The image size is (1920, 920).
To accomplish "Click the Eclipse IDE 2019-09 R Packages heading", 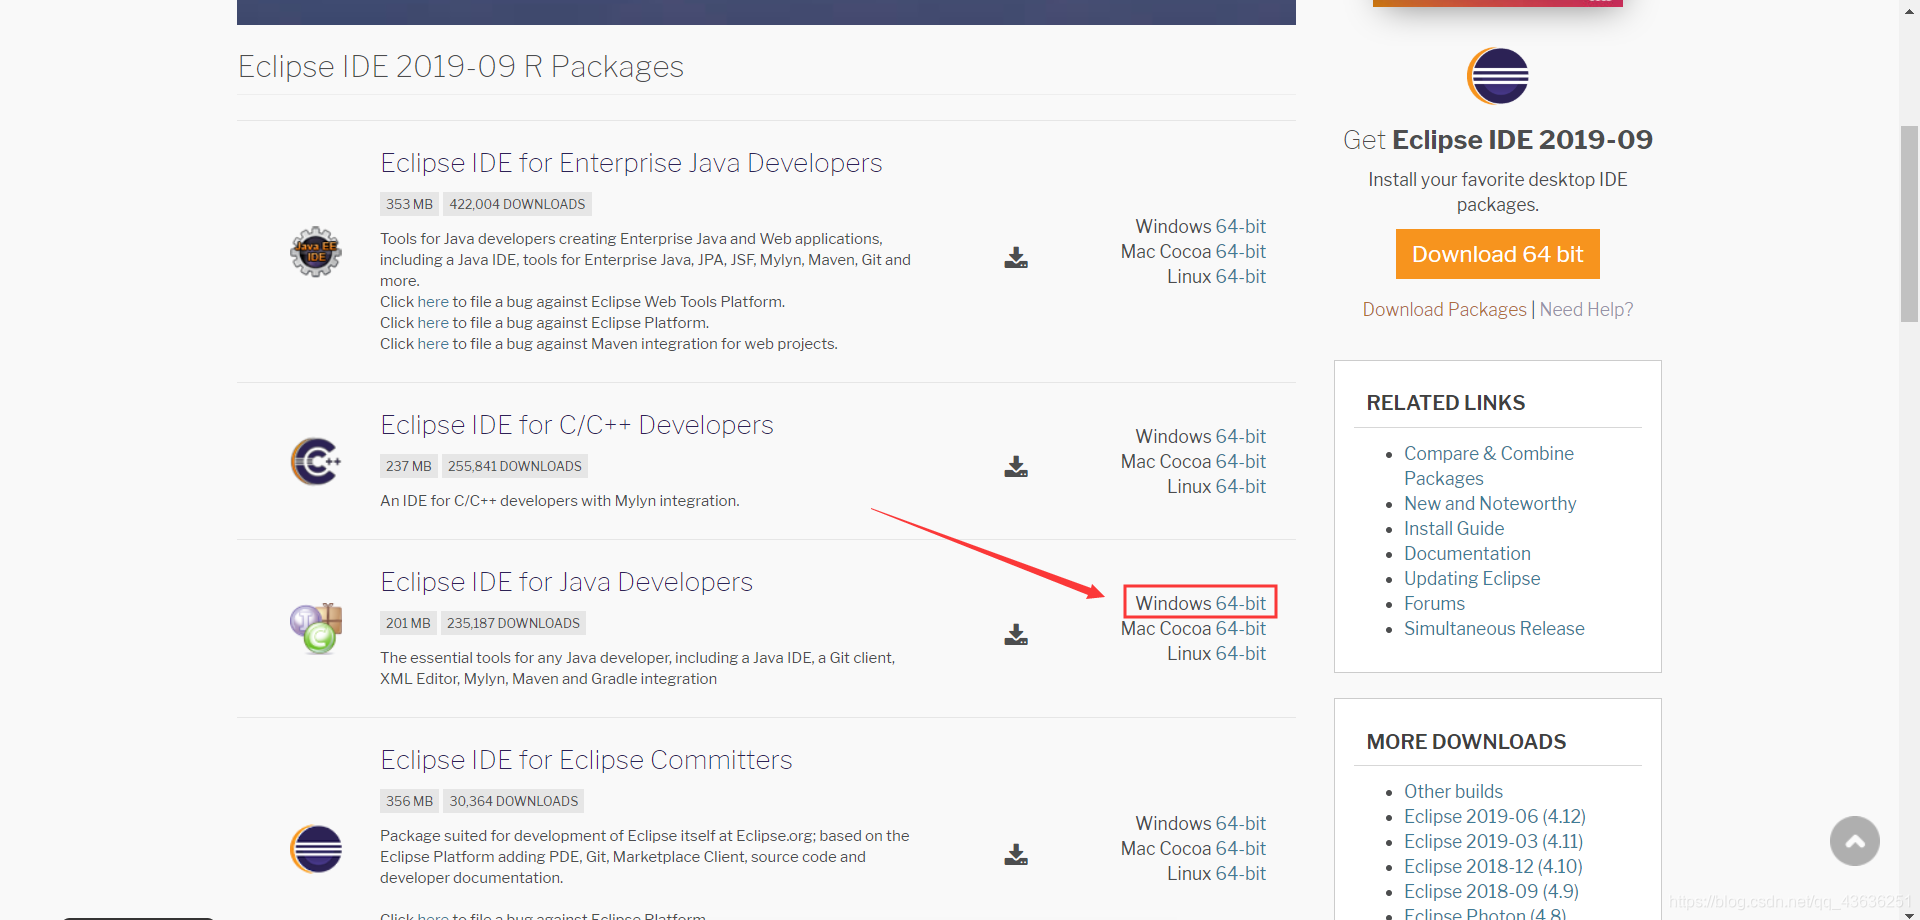I will [461, 67].
